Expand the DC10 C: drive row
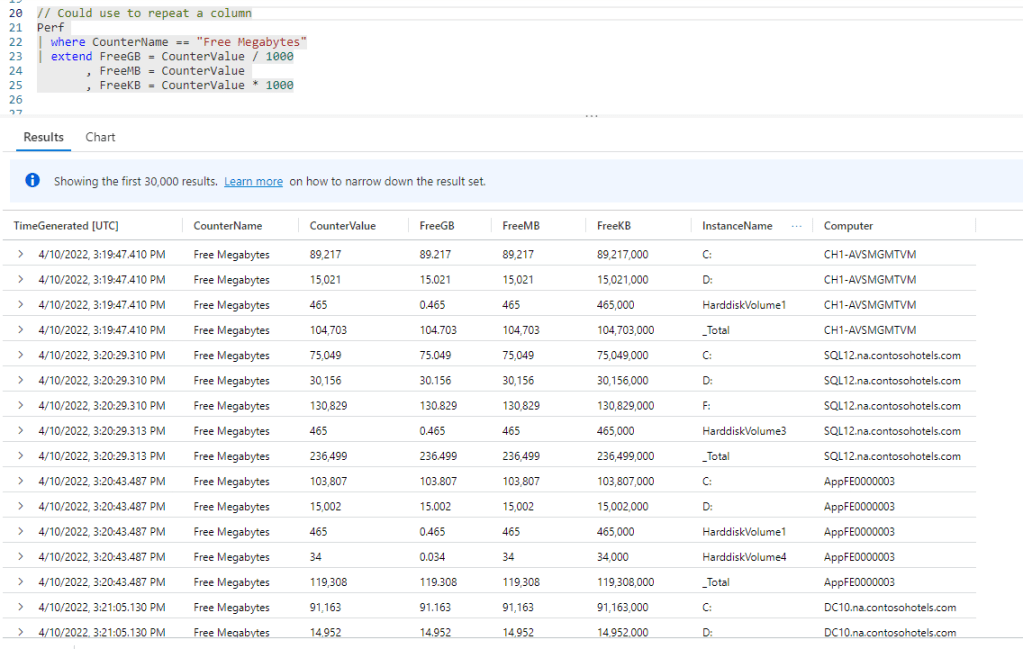The height and width of the screenshot is (649, 1023). [x=20, y=607]
